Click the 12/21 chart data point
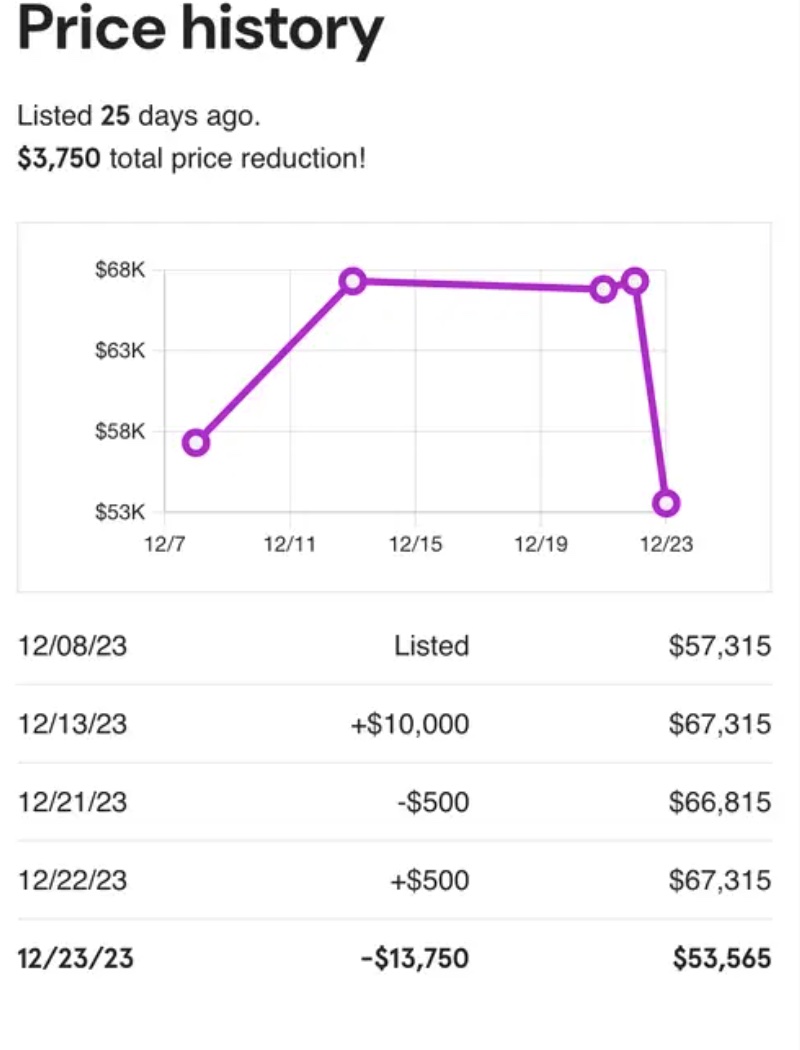Screen dimensions: 800x1050 click(x=603, y=289)
